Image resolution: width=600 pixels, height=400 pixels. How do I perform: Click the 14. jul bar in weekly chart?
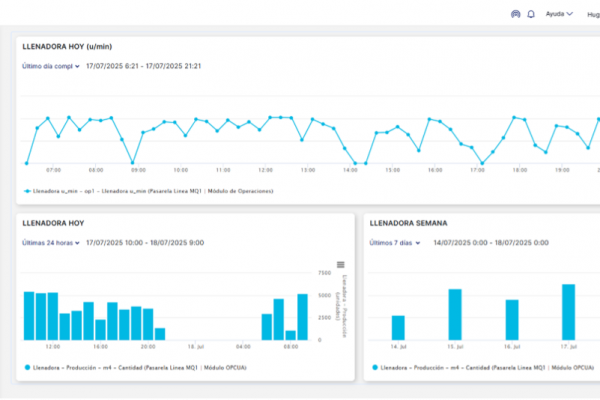[x=398, y=327]
